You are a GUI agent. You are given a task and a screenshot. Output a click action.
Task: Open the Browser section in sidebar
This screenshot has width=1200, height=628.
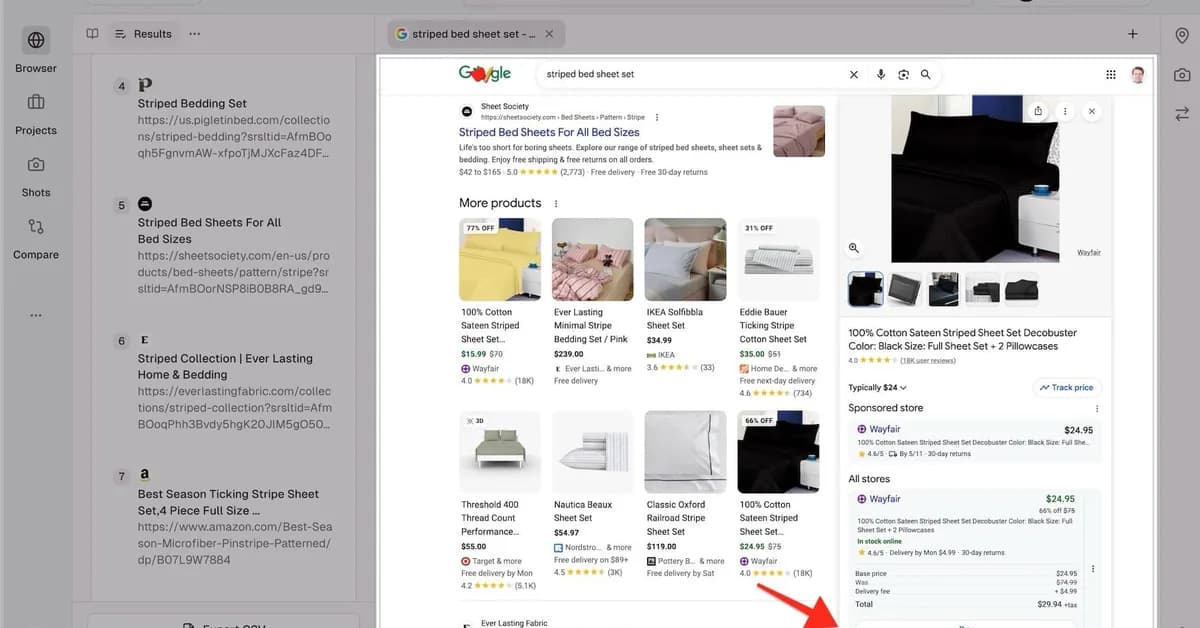[x=36, y=51]
